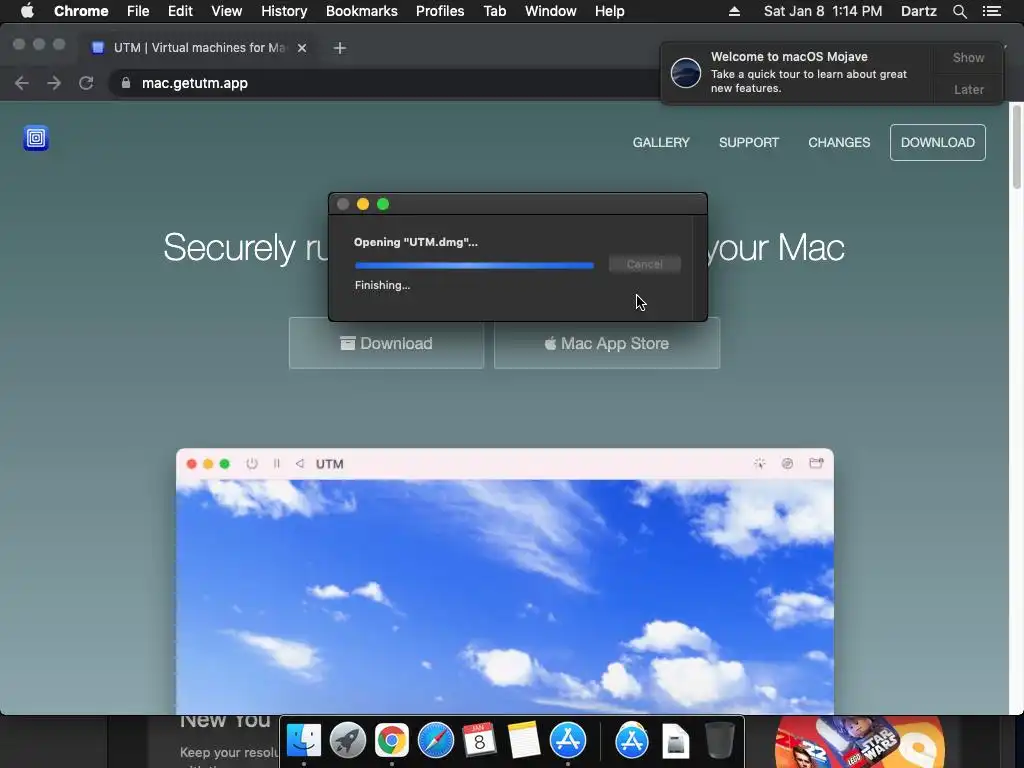Click the address bar showing mac.getutm.app
The height and width of the screenshot is (768, 1024).
[x=385, y=83]
